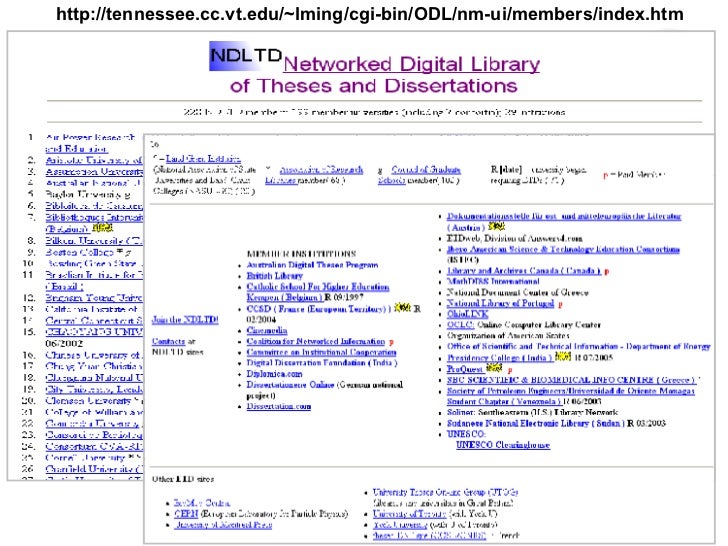This screenshot has height=546, width=728.
Task: Open Society of Petroleum Engineers Venezuela link
Action: [x=571, y=396]
